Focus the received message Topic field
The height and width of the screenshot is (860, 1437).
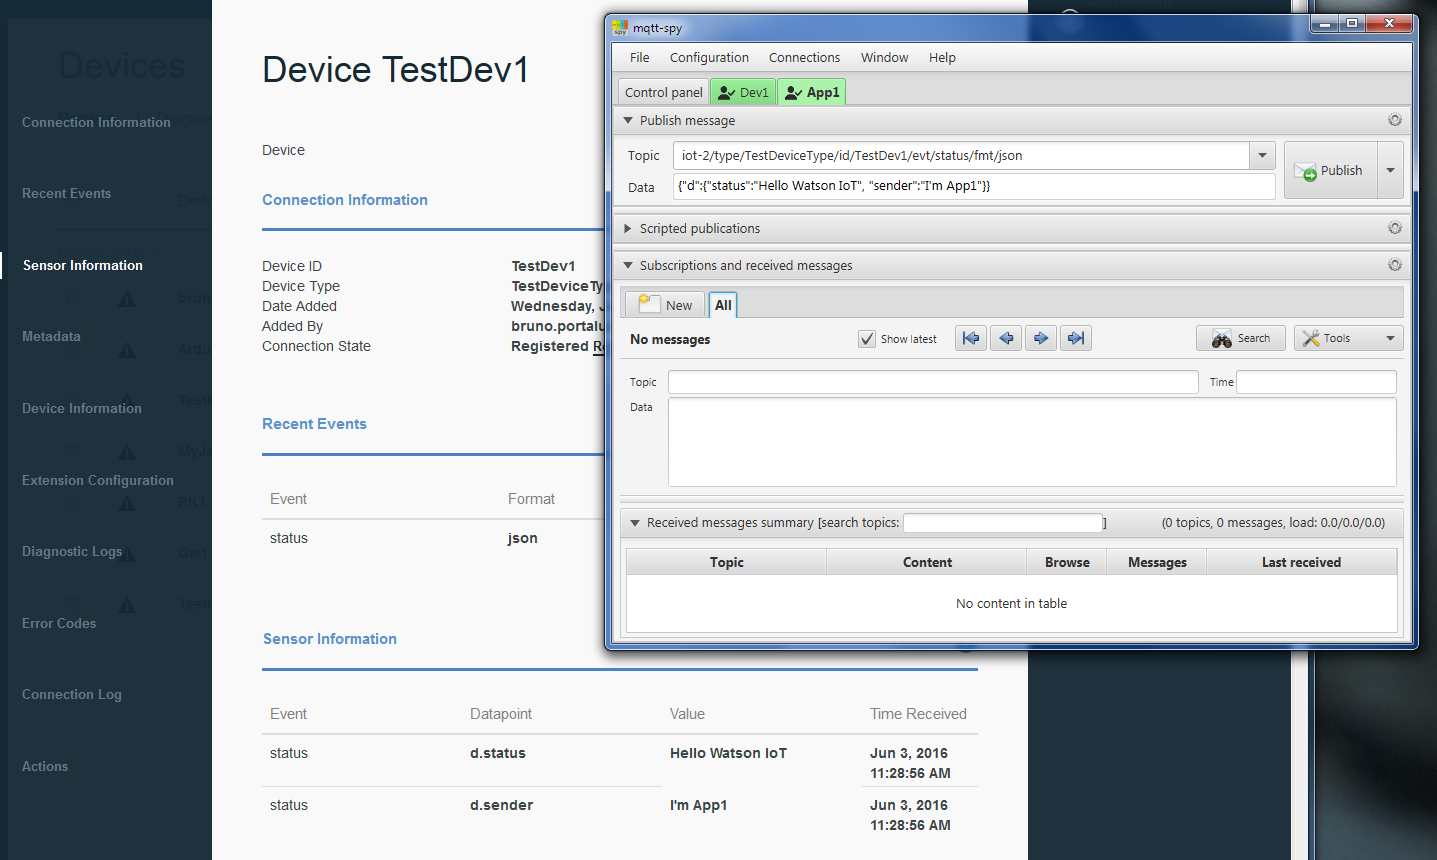coord(933,382)
